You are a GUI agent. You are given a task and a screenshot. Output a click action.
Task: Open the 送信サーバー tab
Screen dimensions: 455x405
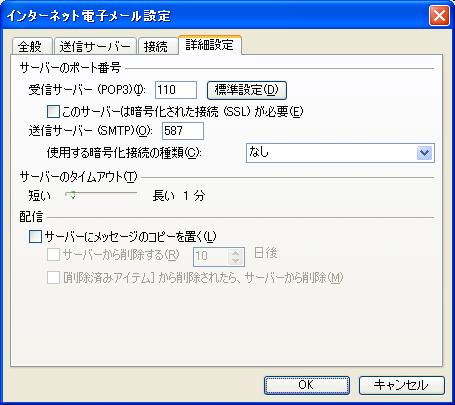[x=95, y=46]
